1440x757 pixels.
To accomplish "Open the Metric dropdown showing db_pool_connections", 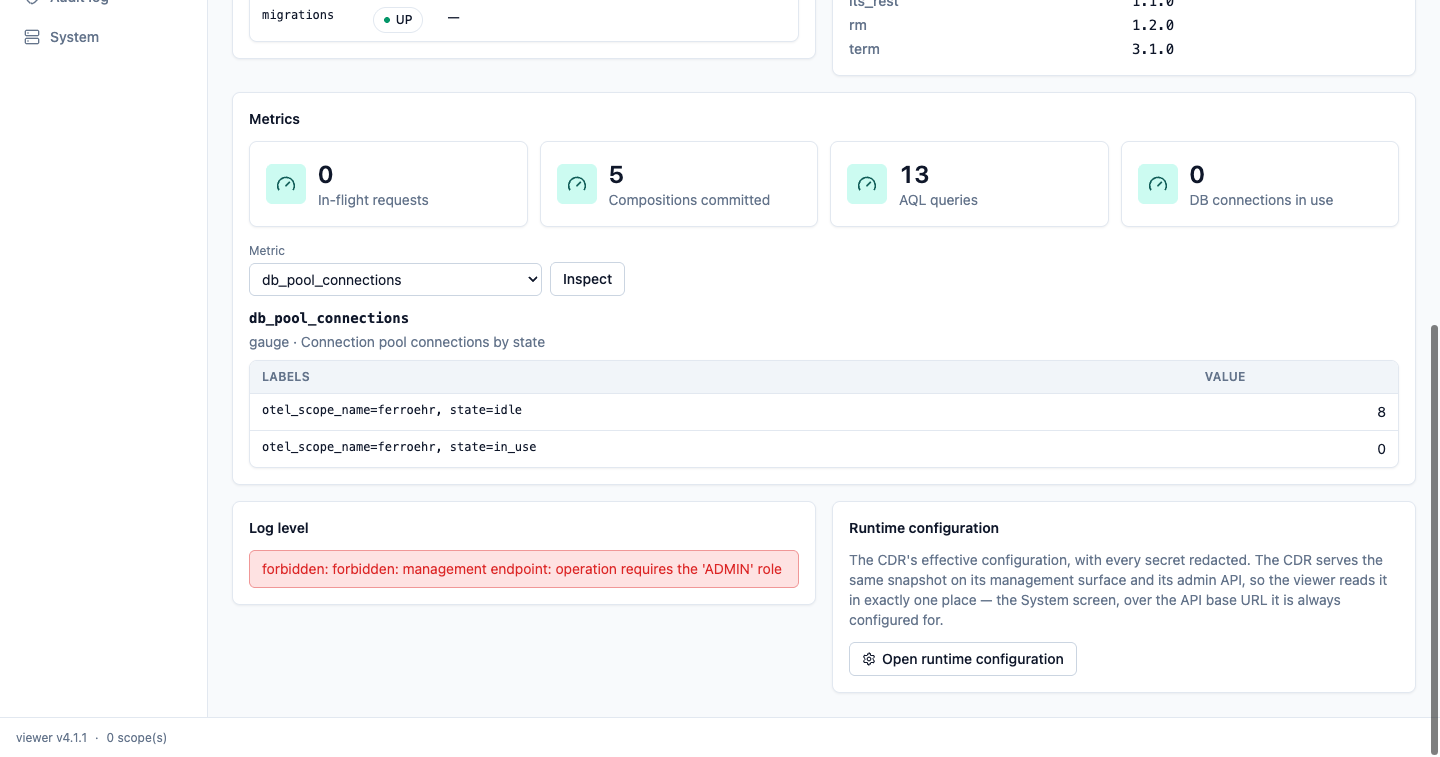I will [x=395, y=280].
